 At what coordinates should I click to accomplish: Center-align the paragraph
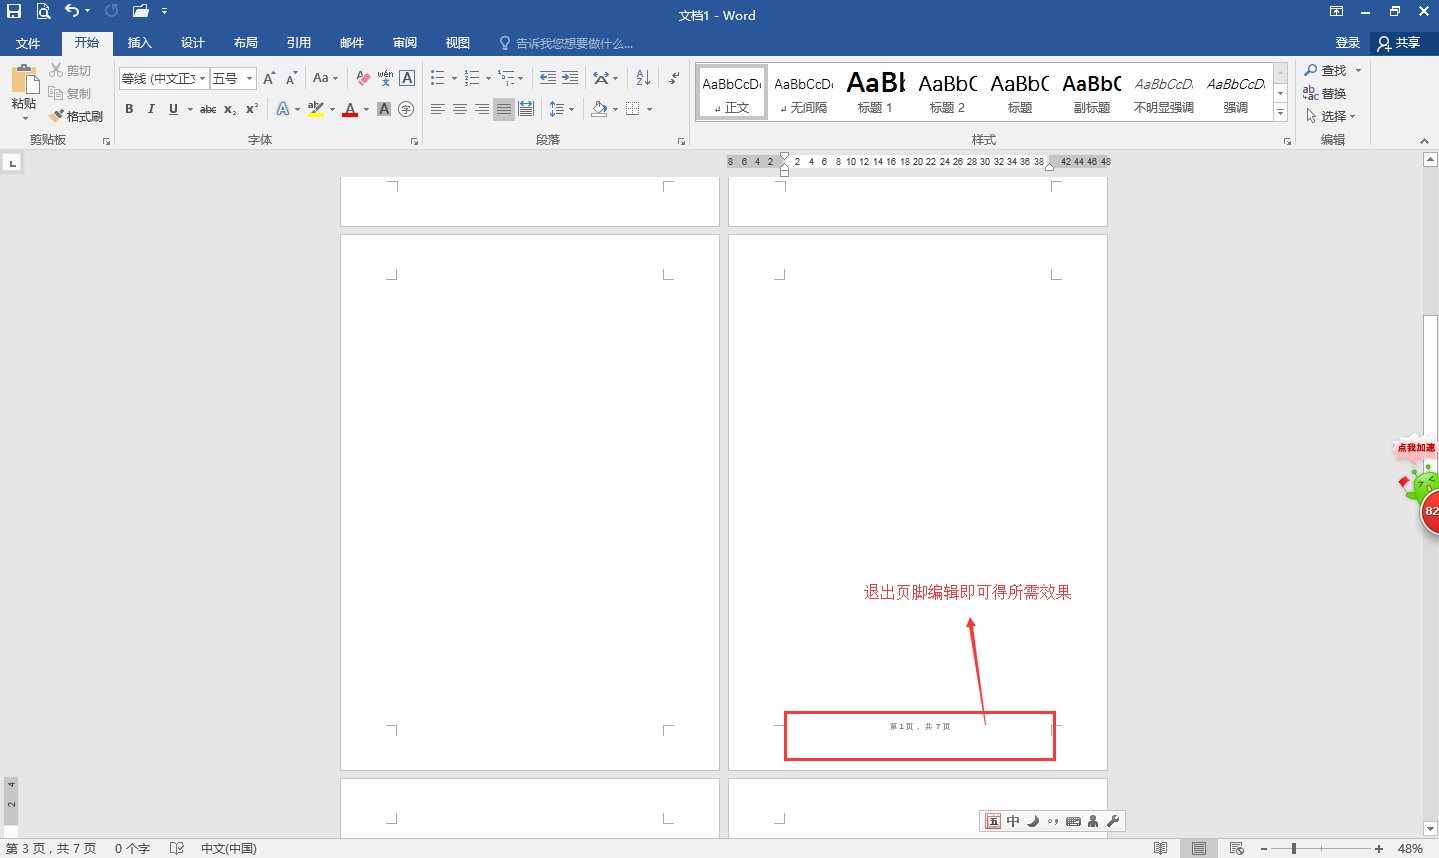pyautogui.click(x=458, y=108)
